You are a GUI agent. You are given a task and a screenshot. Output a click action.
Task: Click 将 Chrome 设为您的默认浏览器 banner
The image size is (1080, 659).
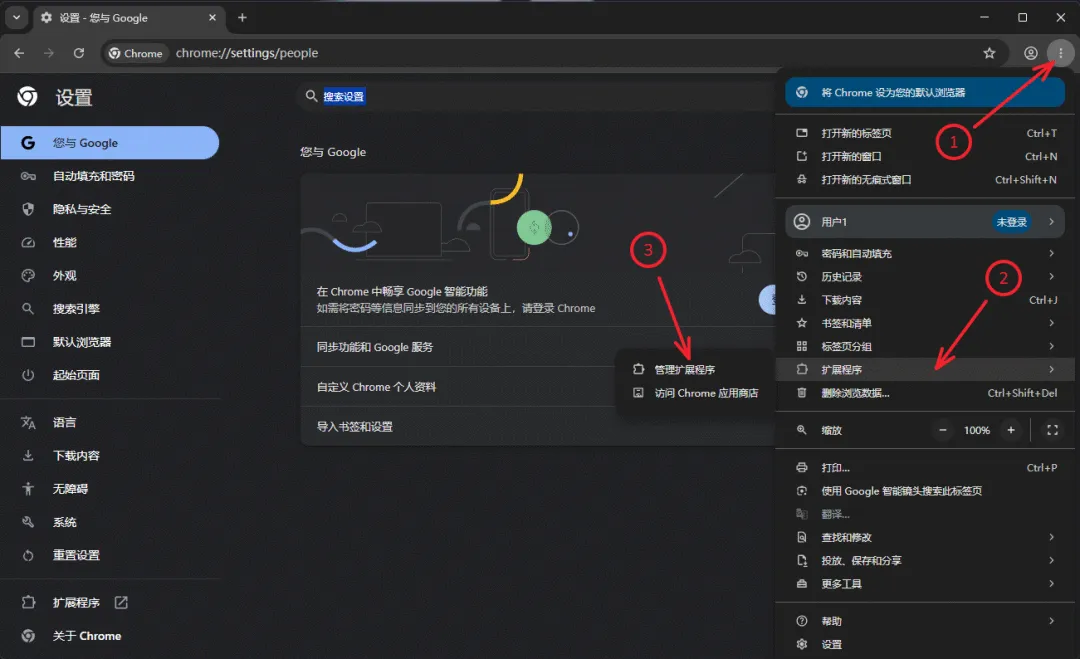[x=925, y=92]
